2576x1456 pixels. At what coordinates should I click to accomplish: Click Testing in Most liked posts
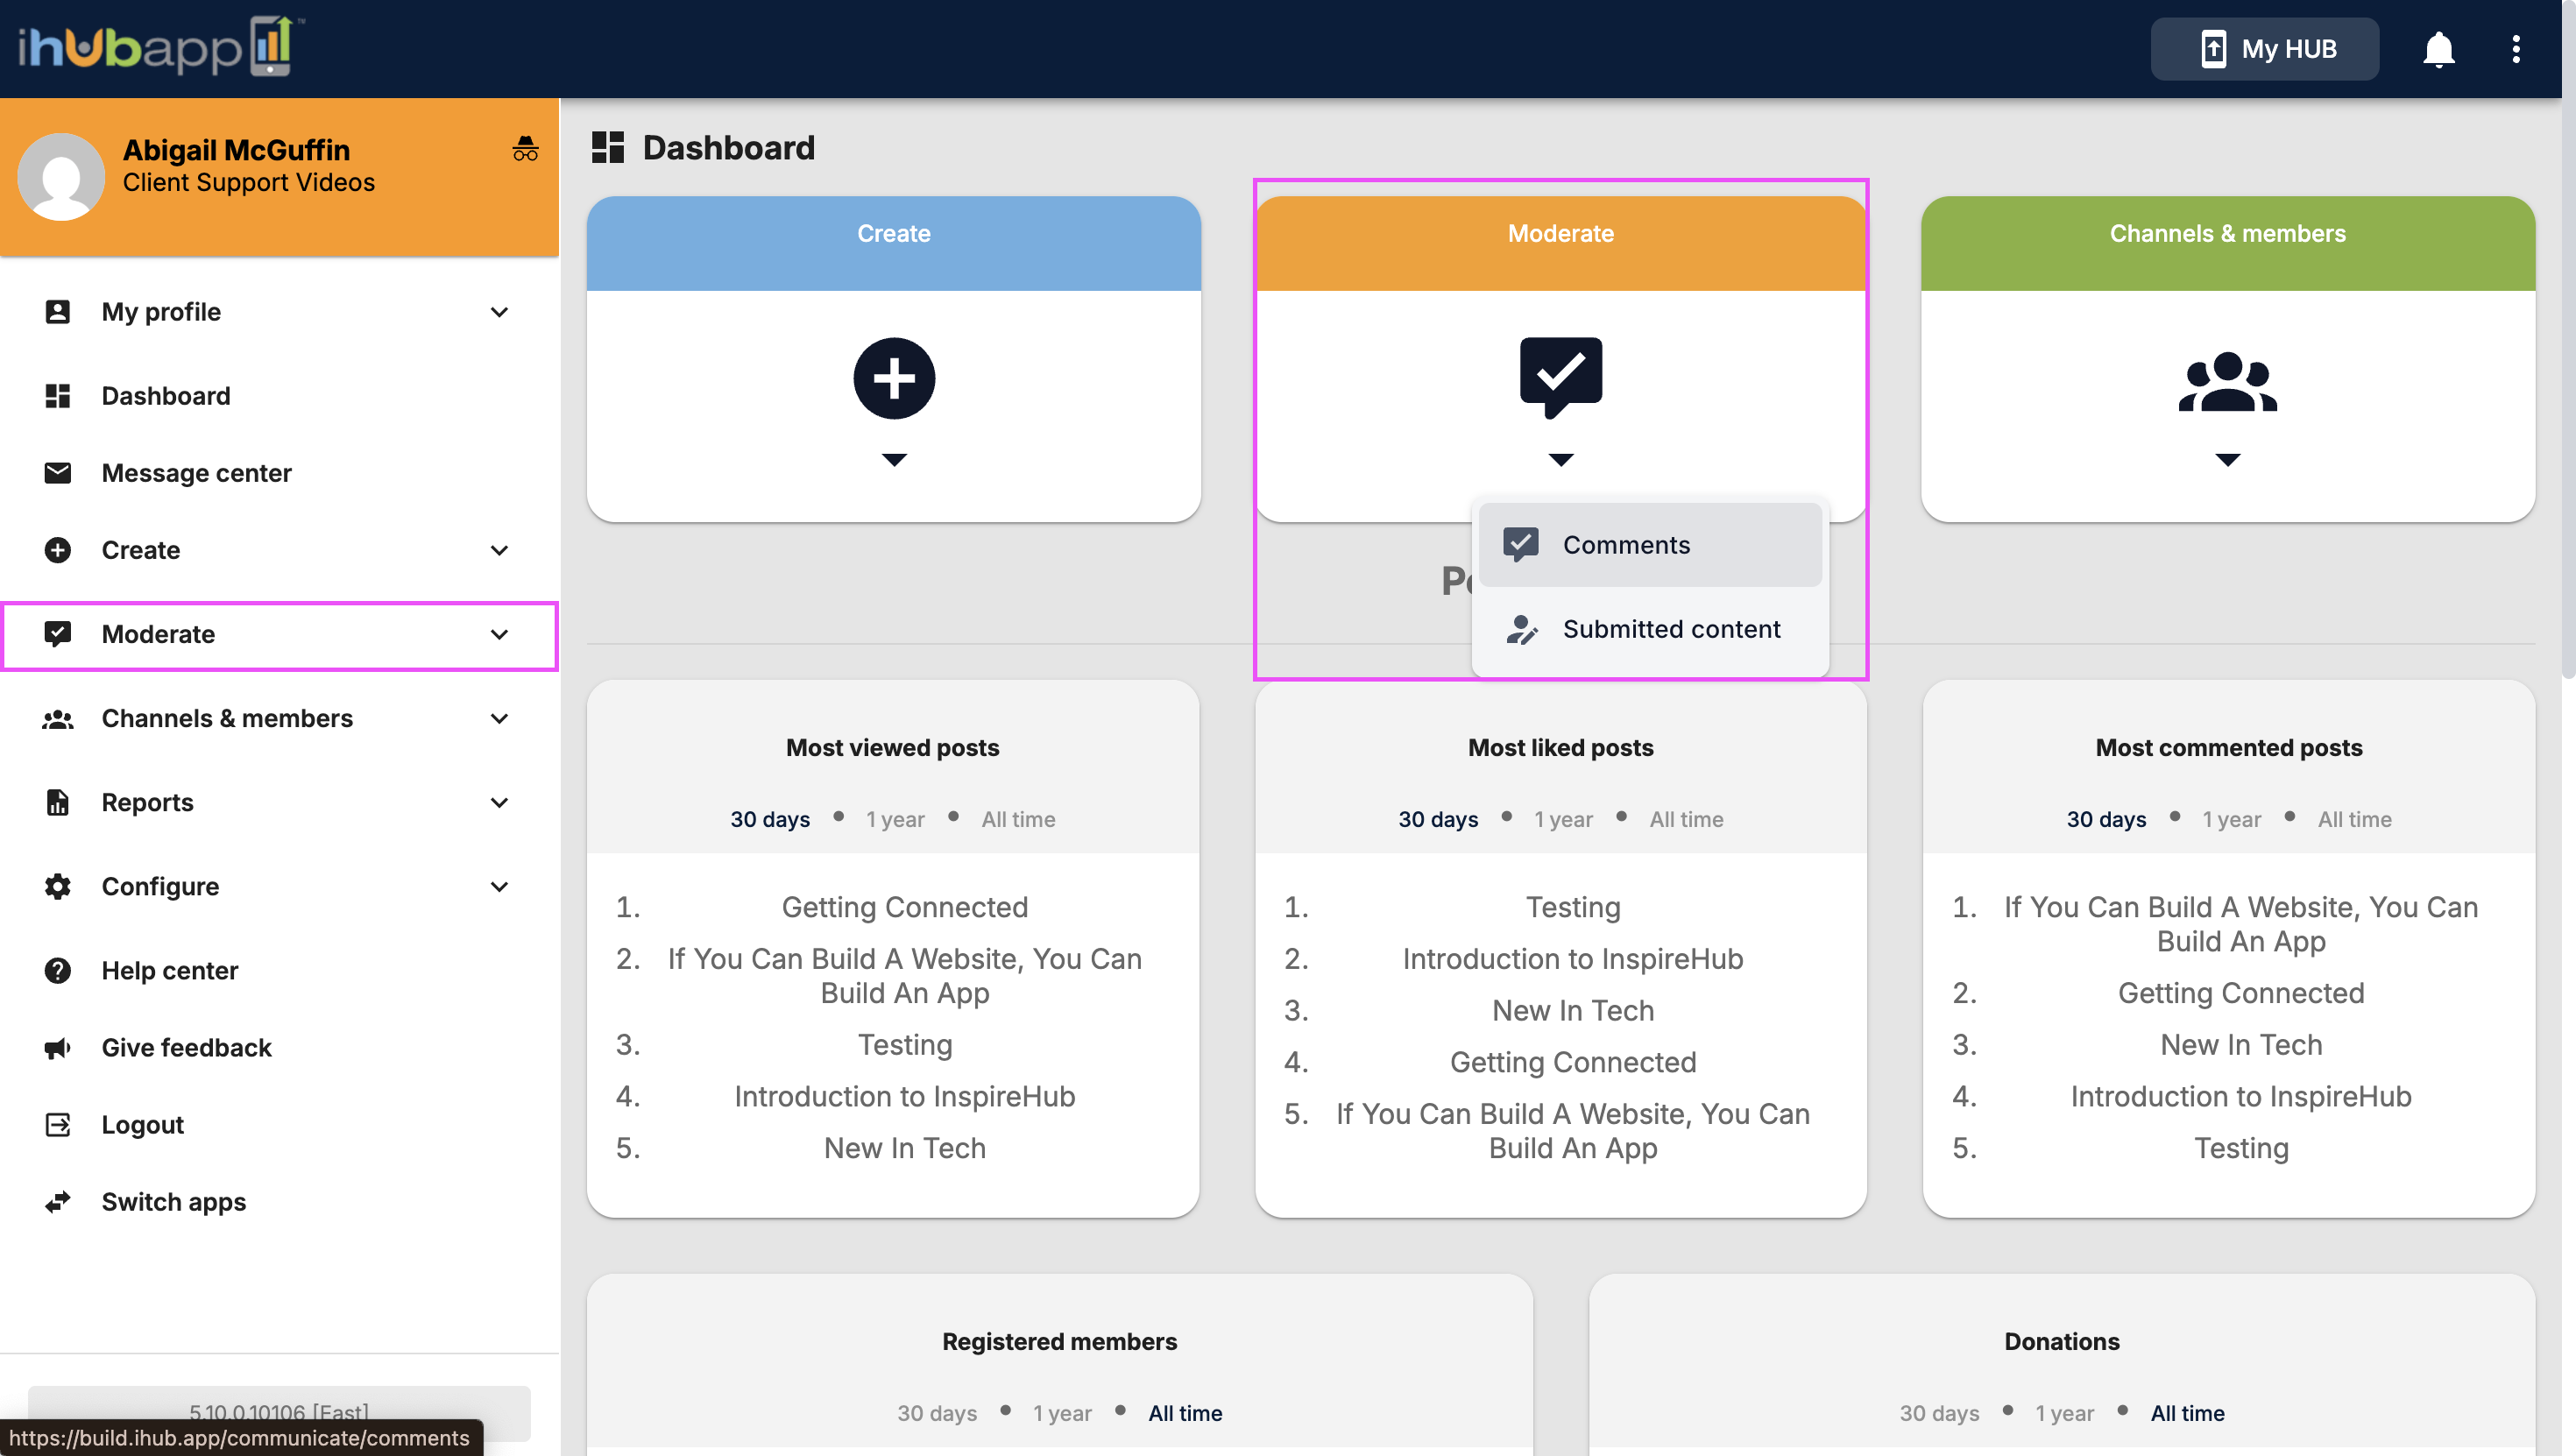1572,906
